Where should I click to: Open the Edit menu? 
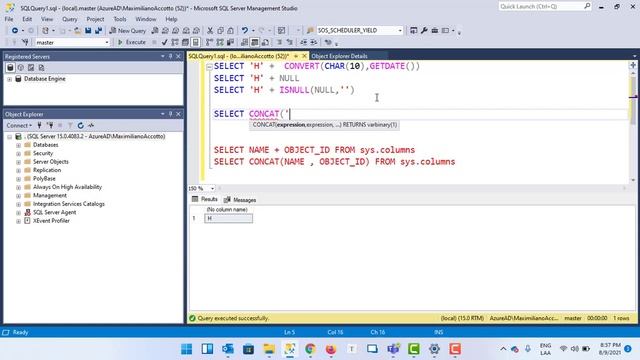[x=27, y=19]
